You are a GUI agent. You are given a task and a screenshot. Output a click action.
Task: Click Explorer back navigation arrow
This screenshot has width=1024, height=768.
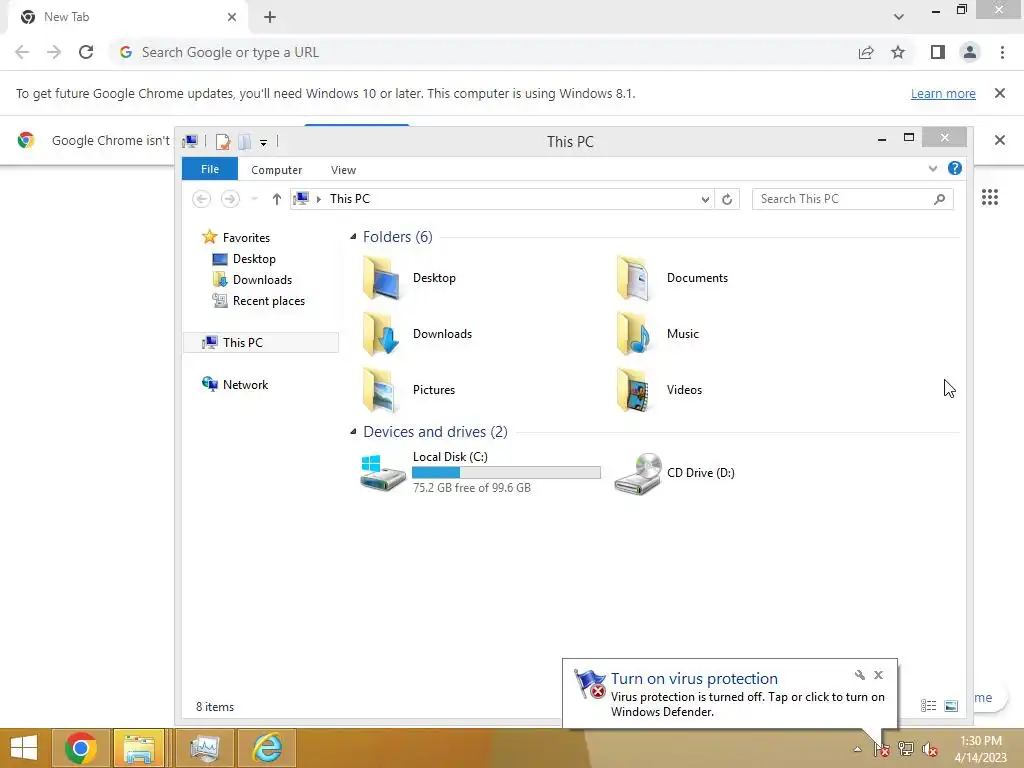click(x=202, y=199)
